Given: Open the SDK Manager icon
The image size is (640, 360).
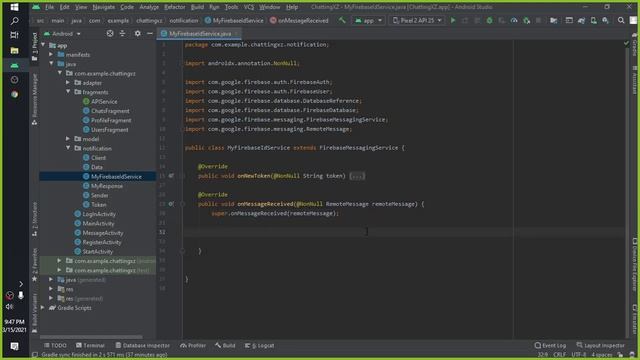Looking at the screenshot, I should click(x=605, y=20).
